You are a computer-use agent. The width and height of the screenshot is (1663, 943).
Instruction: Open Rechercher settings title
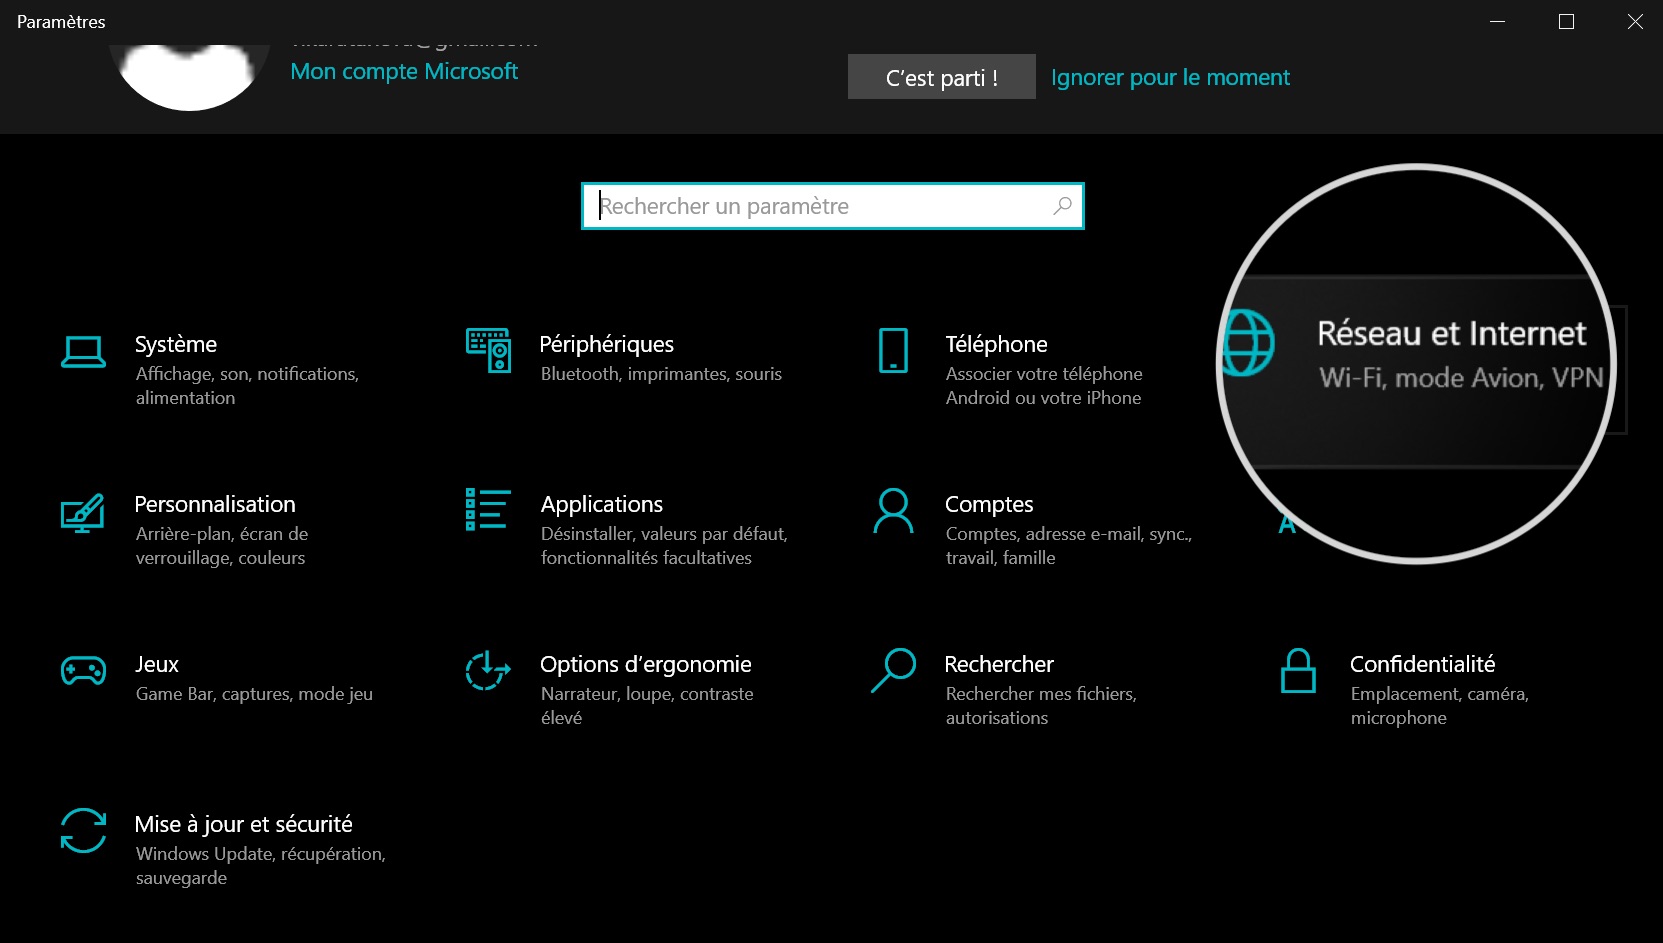tap(999, 664)
